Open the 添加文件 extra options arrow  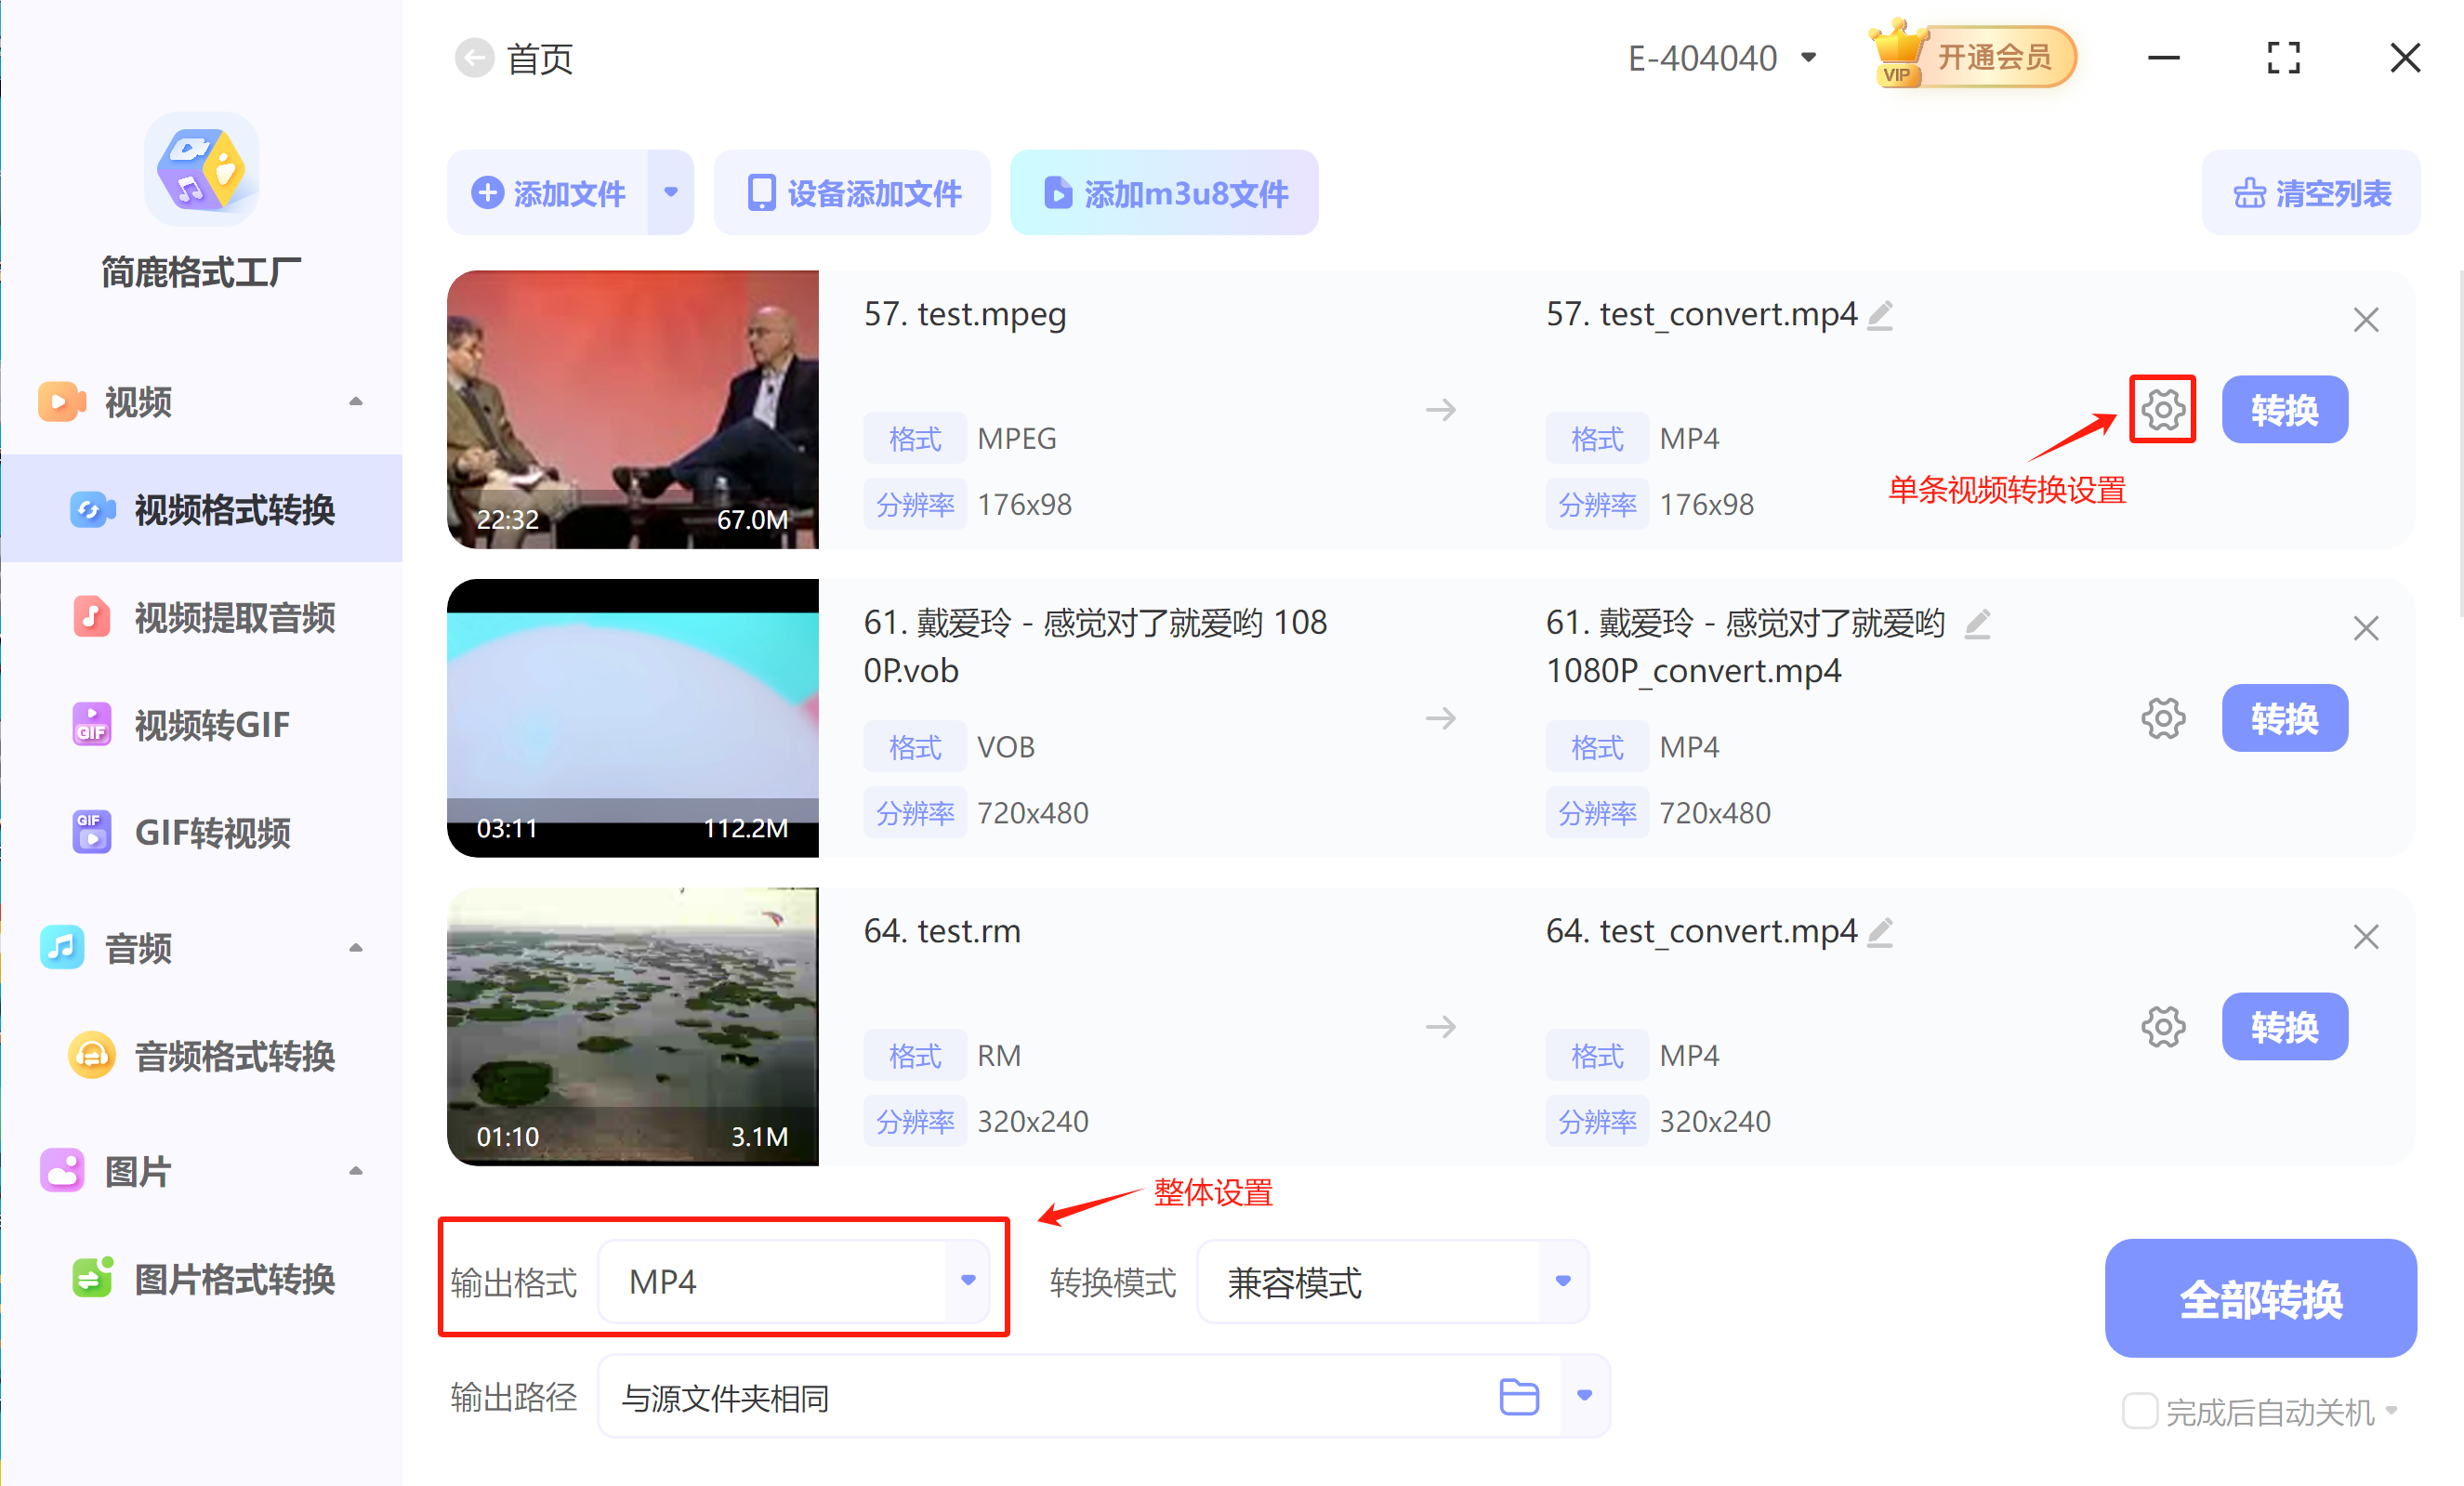tap(671, 192)
